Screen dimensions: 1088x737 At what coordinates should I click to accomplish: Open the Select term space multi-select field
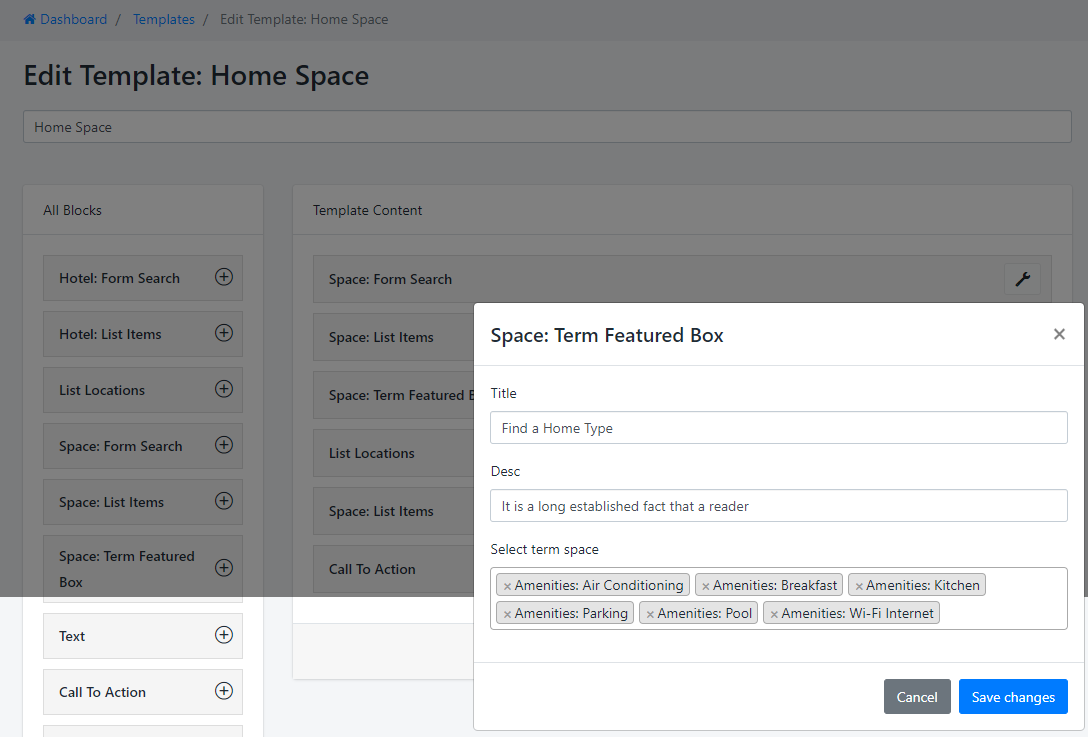(1000, 613)
